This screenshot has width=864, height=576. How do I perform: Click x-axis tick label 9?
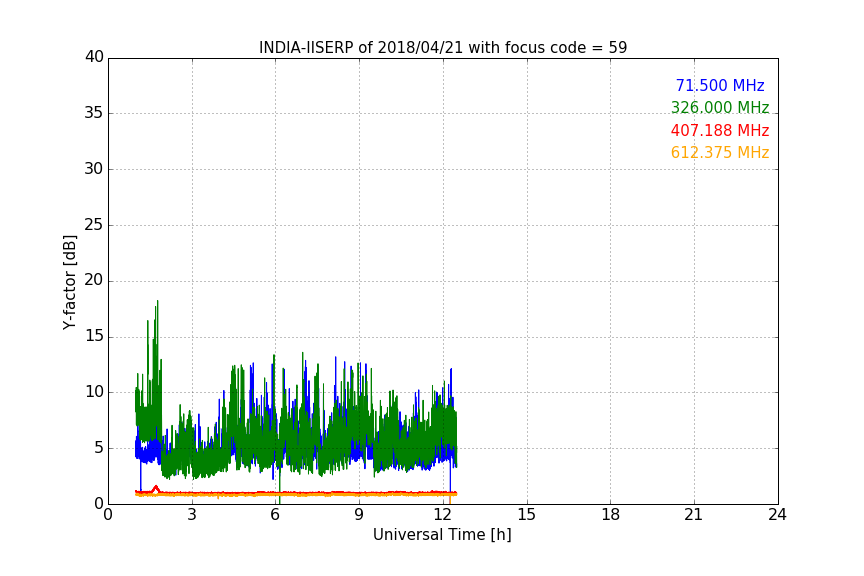click(359, 515)
